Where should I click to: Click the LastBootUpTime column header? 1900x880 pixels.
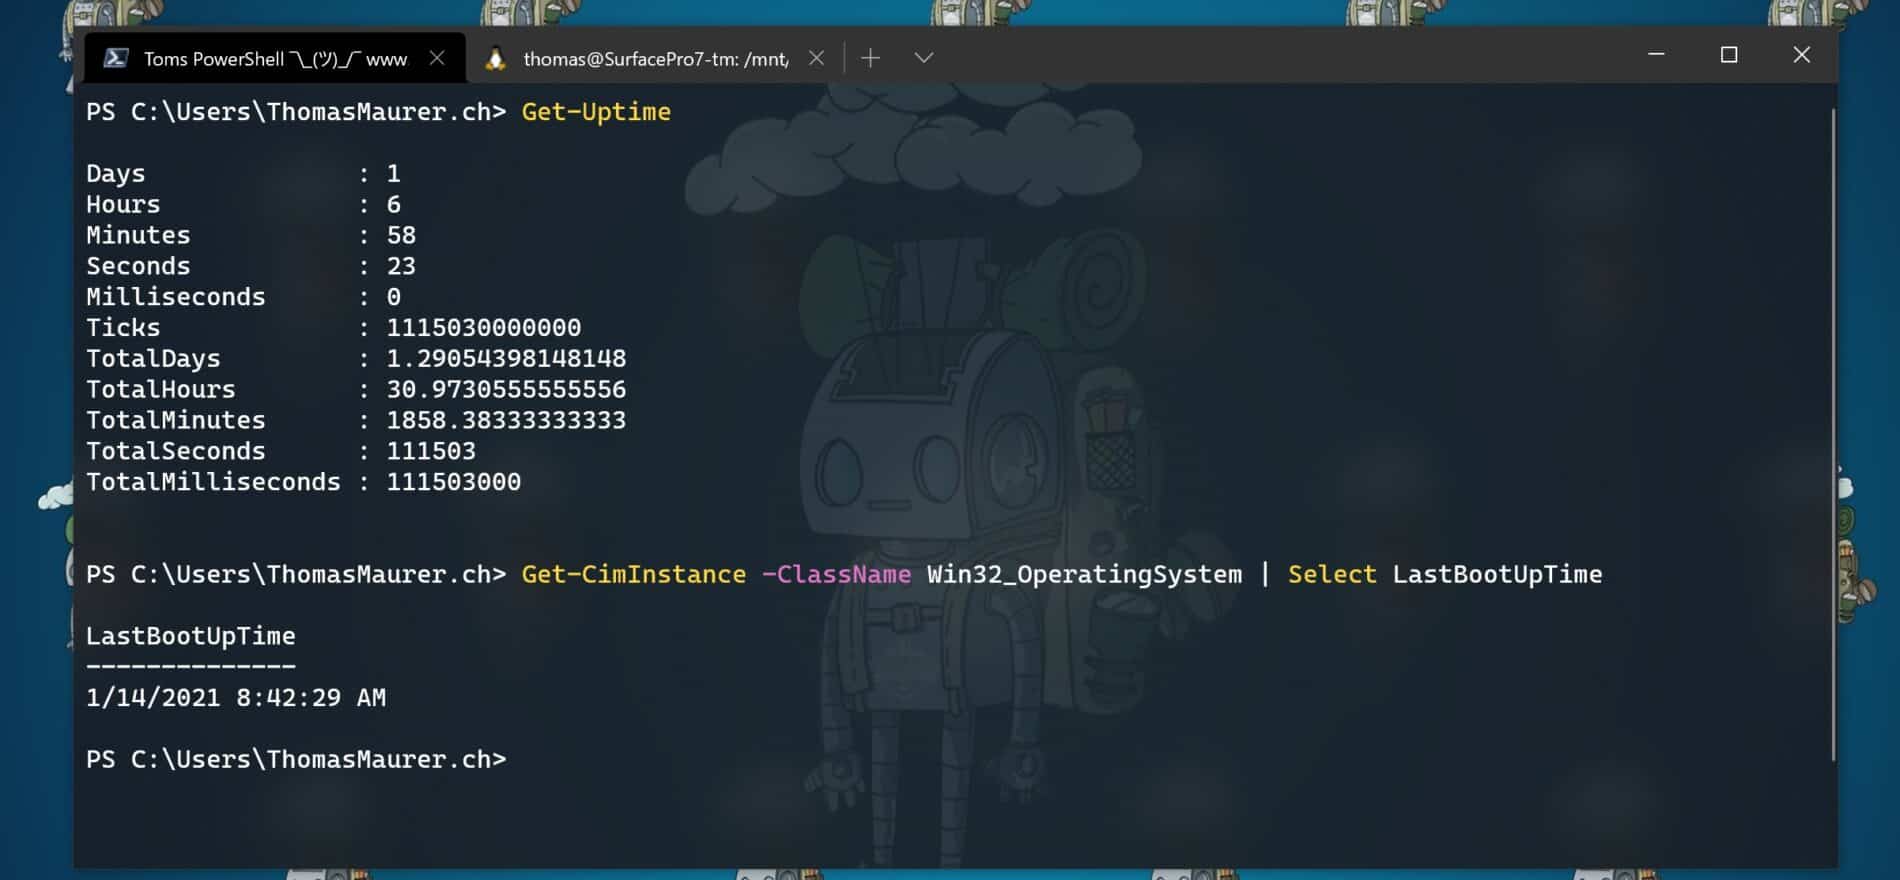(x=190, y=637)
